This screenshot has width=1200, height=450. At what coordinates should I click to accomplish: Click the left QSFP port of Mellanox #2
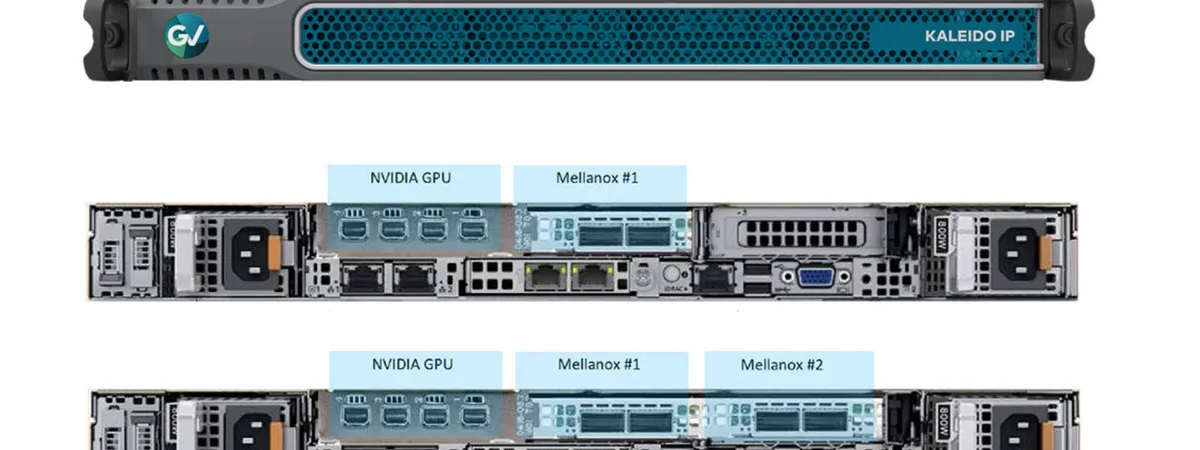tap(777, 421)
